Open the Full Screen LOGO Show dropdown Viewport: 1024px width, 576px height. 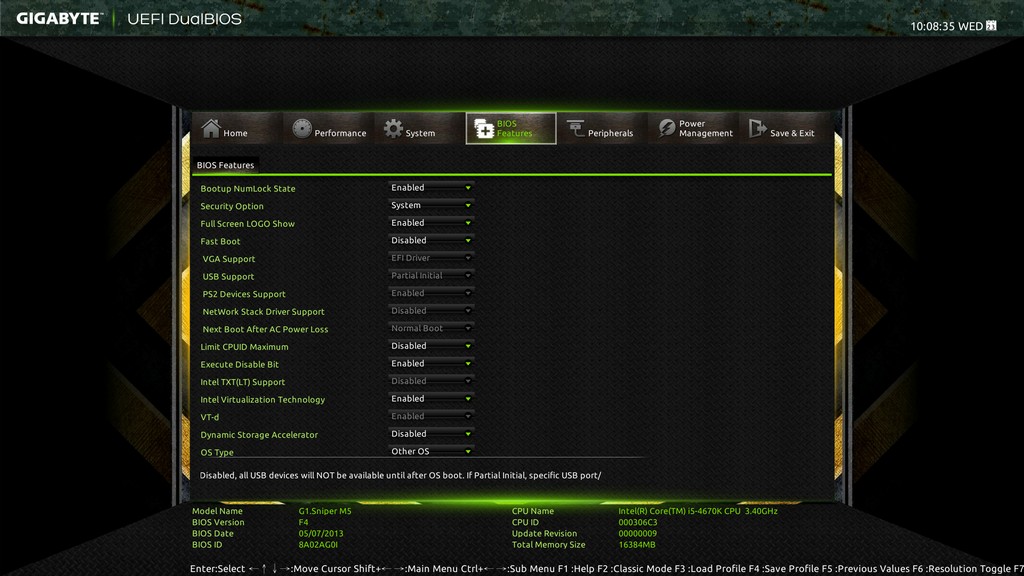point(431,223)
